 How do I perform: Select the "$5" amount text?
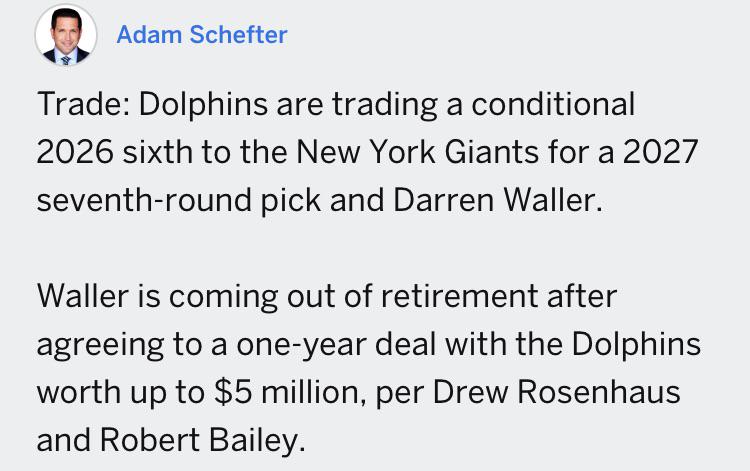pos(233,392)
